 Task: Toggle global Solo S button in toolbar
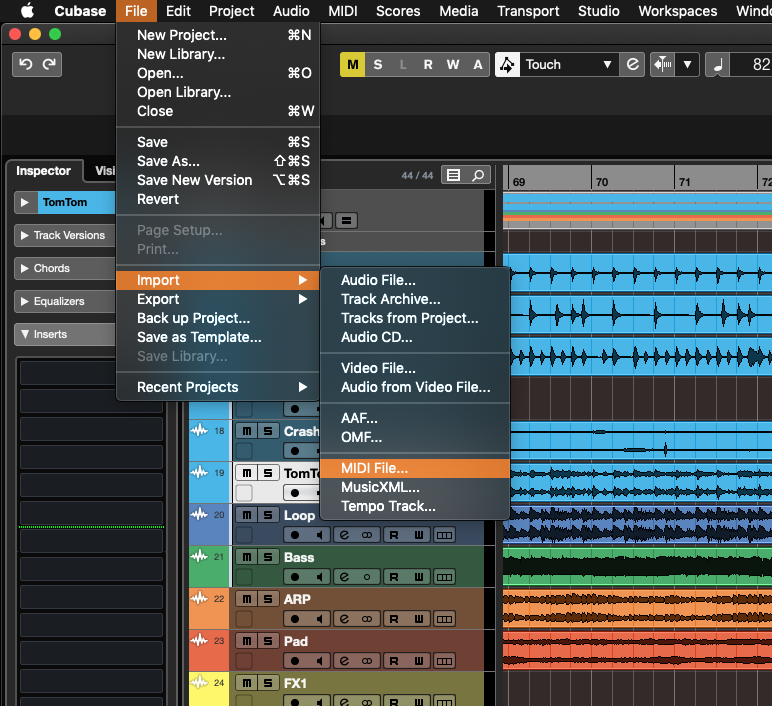[378, 64]
